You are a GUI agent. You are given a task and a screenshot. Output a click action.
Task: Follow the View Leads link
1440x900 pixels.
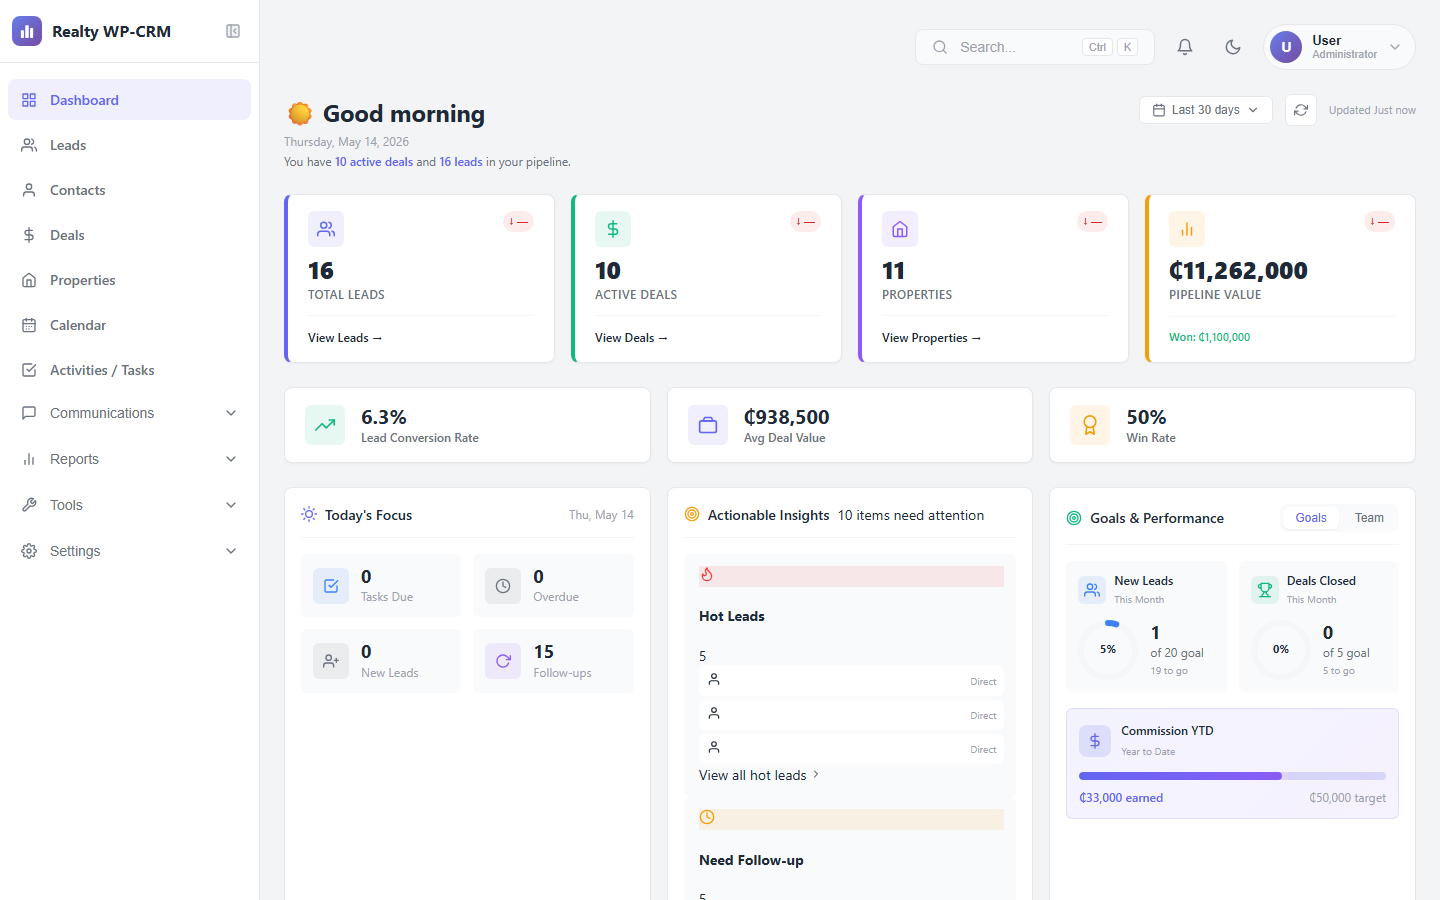345,338
